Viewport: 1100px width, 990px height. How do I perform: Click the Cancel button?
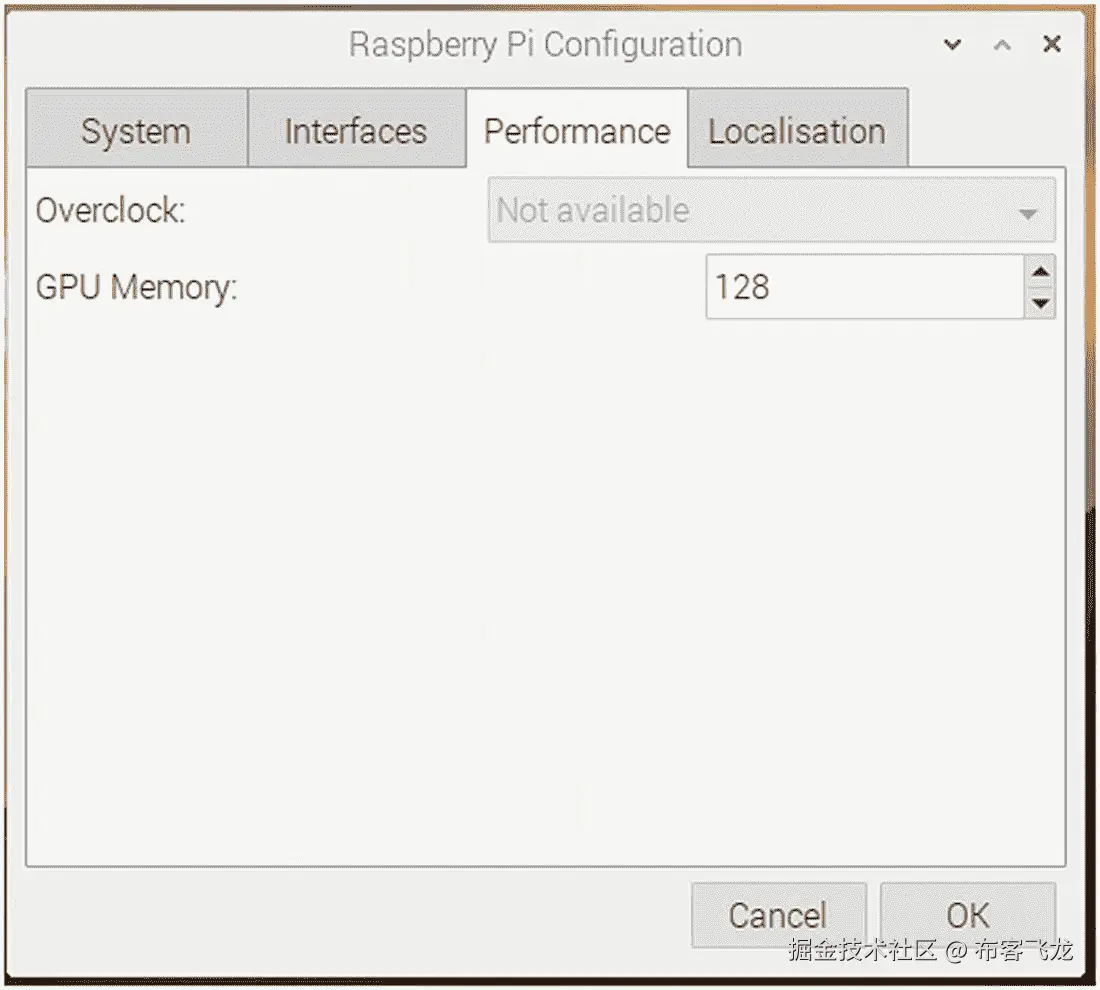click(778, 915)
